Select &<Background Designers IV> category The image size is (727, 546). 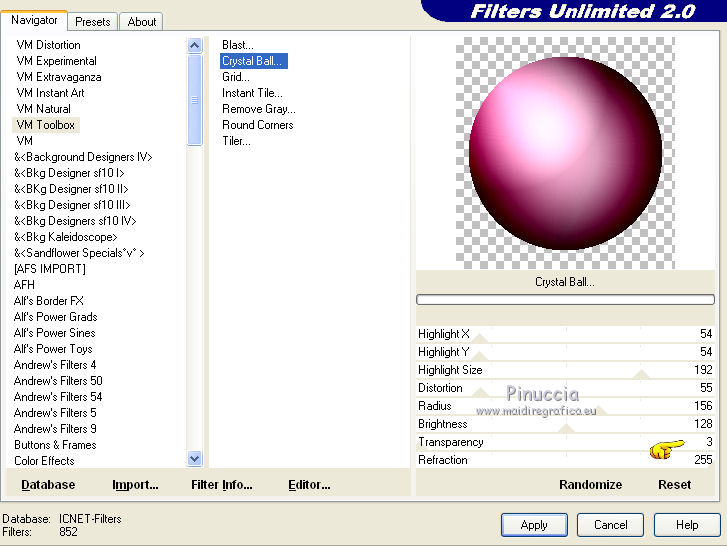coord(83,157)
